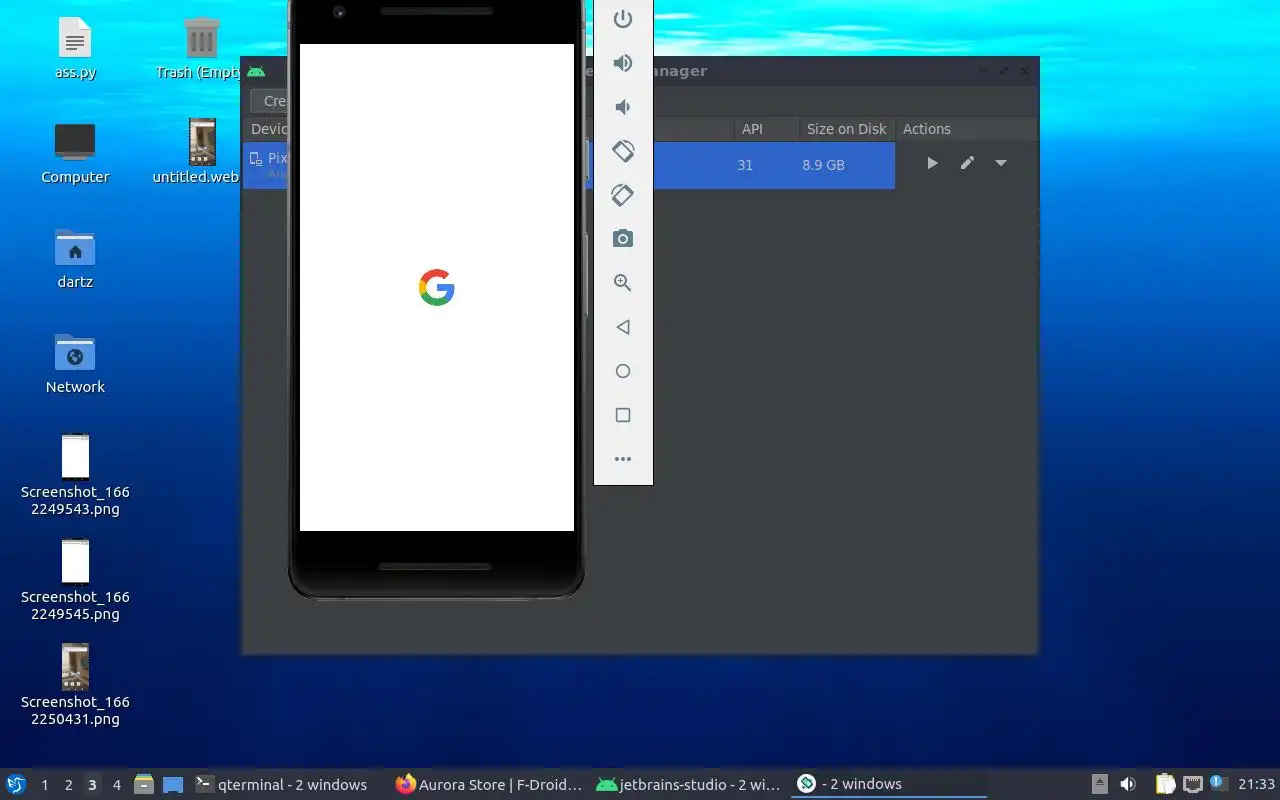Select the Size on Disk column header

tap(847, 129)
